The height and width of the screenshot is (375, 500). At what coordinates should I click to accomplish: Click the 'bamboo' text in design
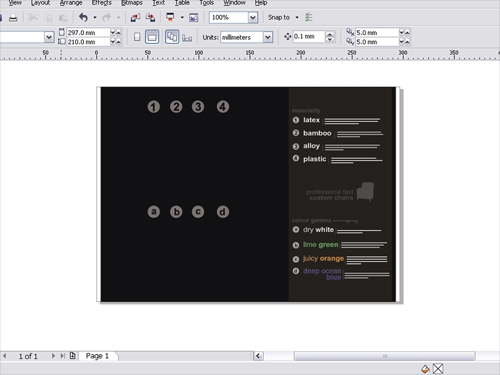(x=317, y=133)
